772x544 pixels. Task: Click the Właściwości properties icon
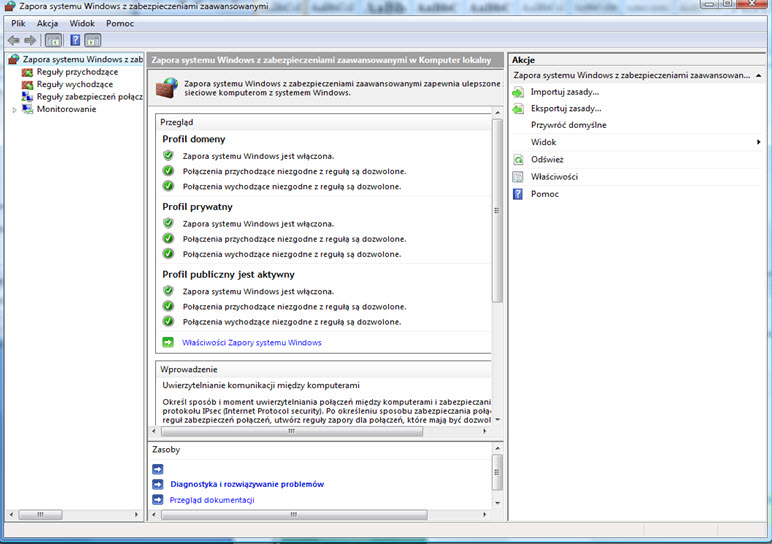click(x=518, y=177)
